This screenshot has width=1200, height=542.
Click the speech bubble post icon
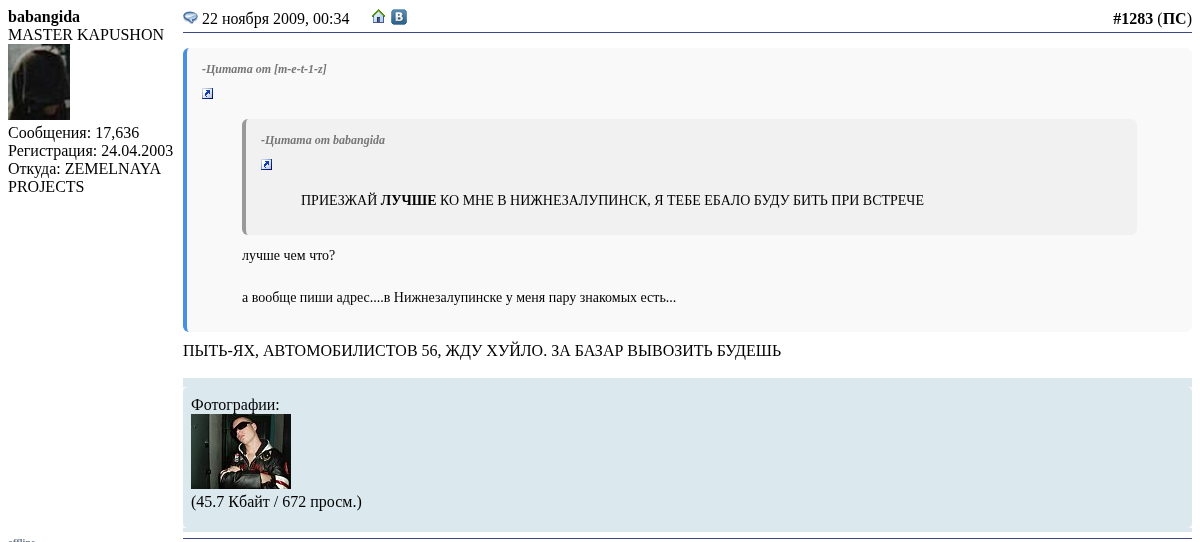(x=190, y=18)
